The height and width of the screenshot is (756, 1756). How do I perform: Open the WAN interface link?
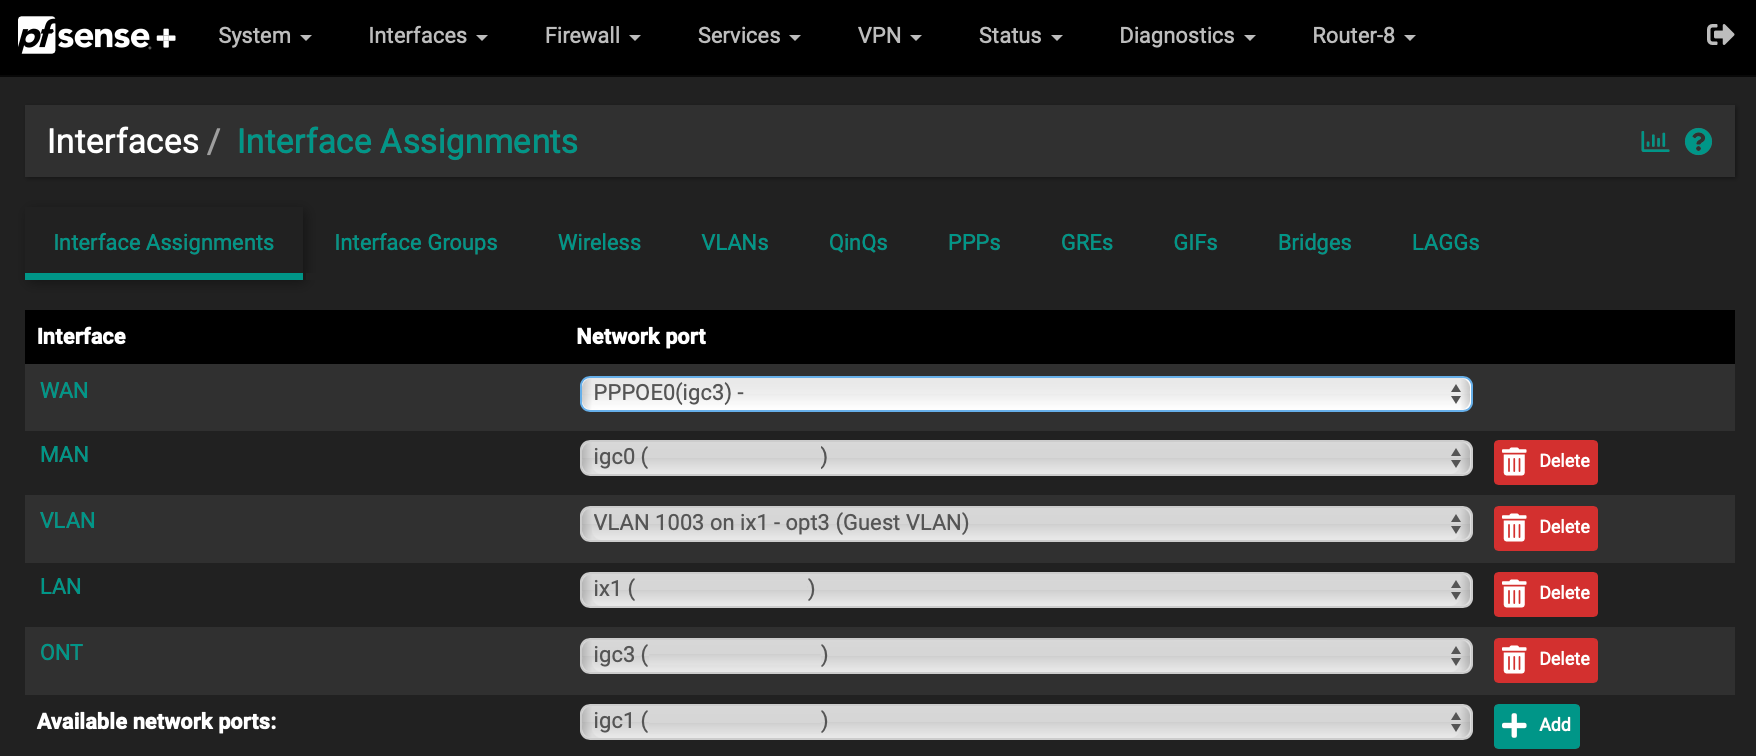pyautogui.click(x=64, y=391)
